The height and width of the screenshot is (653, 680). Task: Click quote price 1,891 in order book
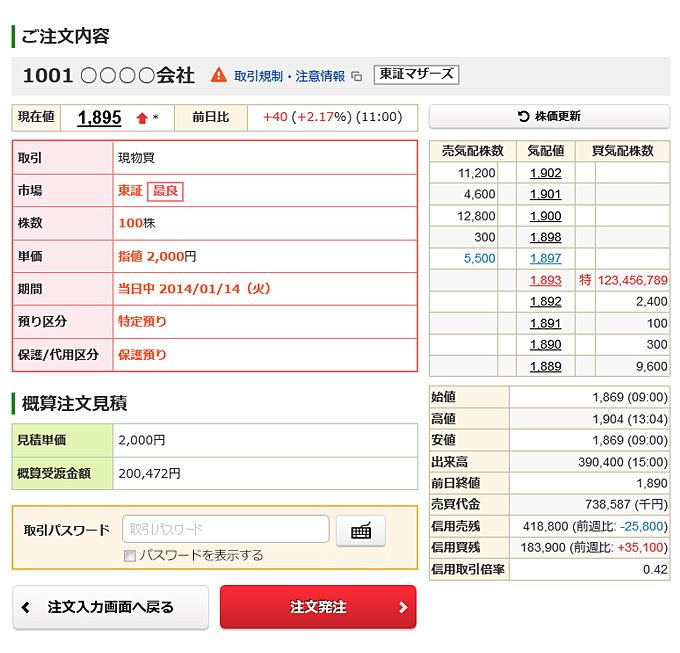click(x=545, y=323)
